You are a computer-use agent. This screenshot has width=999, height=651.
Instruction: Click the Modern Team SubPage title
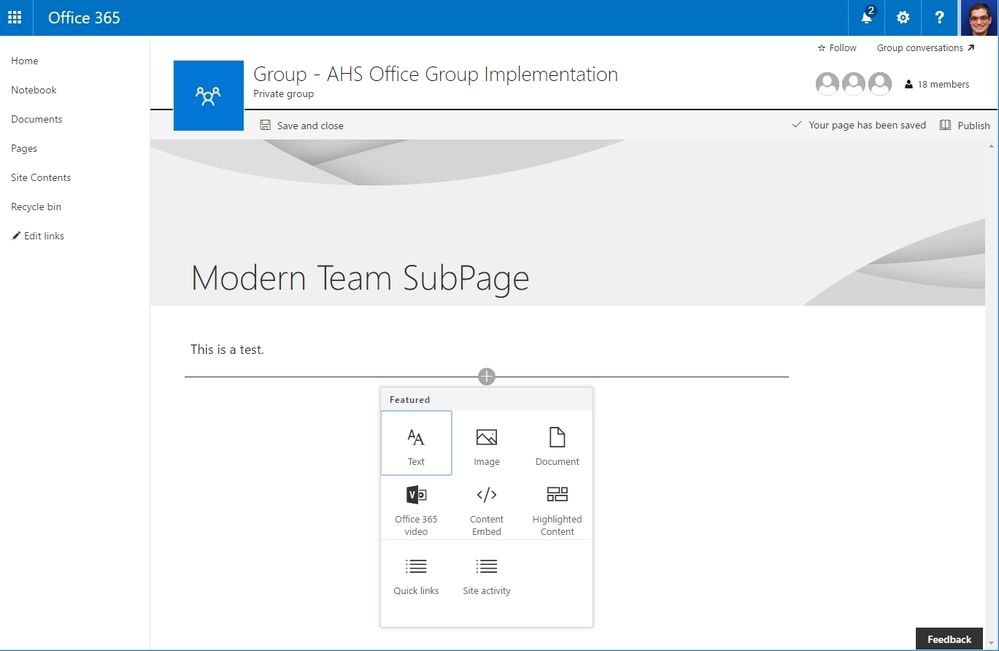tap(360, 278)
